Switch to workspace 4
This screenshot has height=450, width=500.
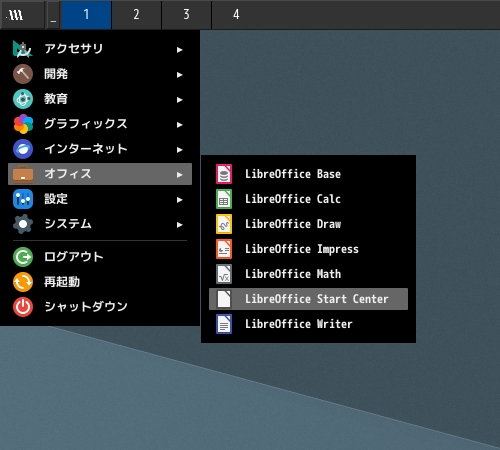(x=236, y=15)
